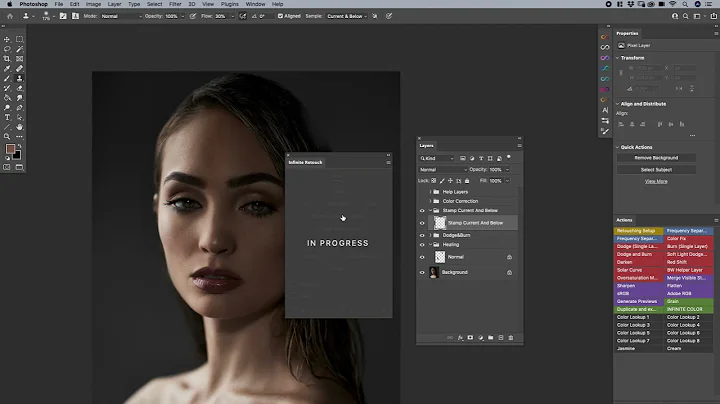
Task: Select the Lasso tool
Action: [7, 49]
